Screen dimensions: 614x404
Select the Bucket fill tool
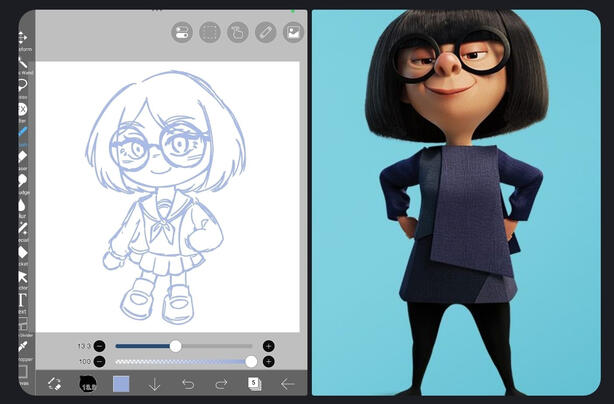click(x=22, y=253)
